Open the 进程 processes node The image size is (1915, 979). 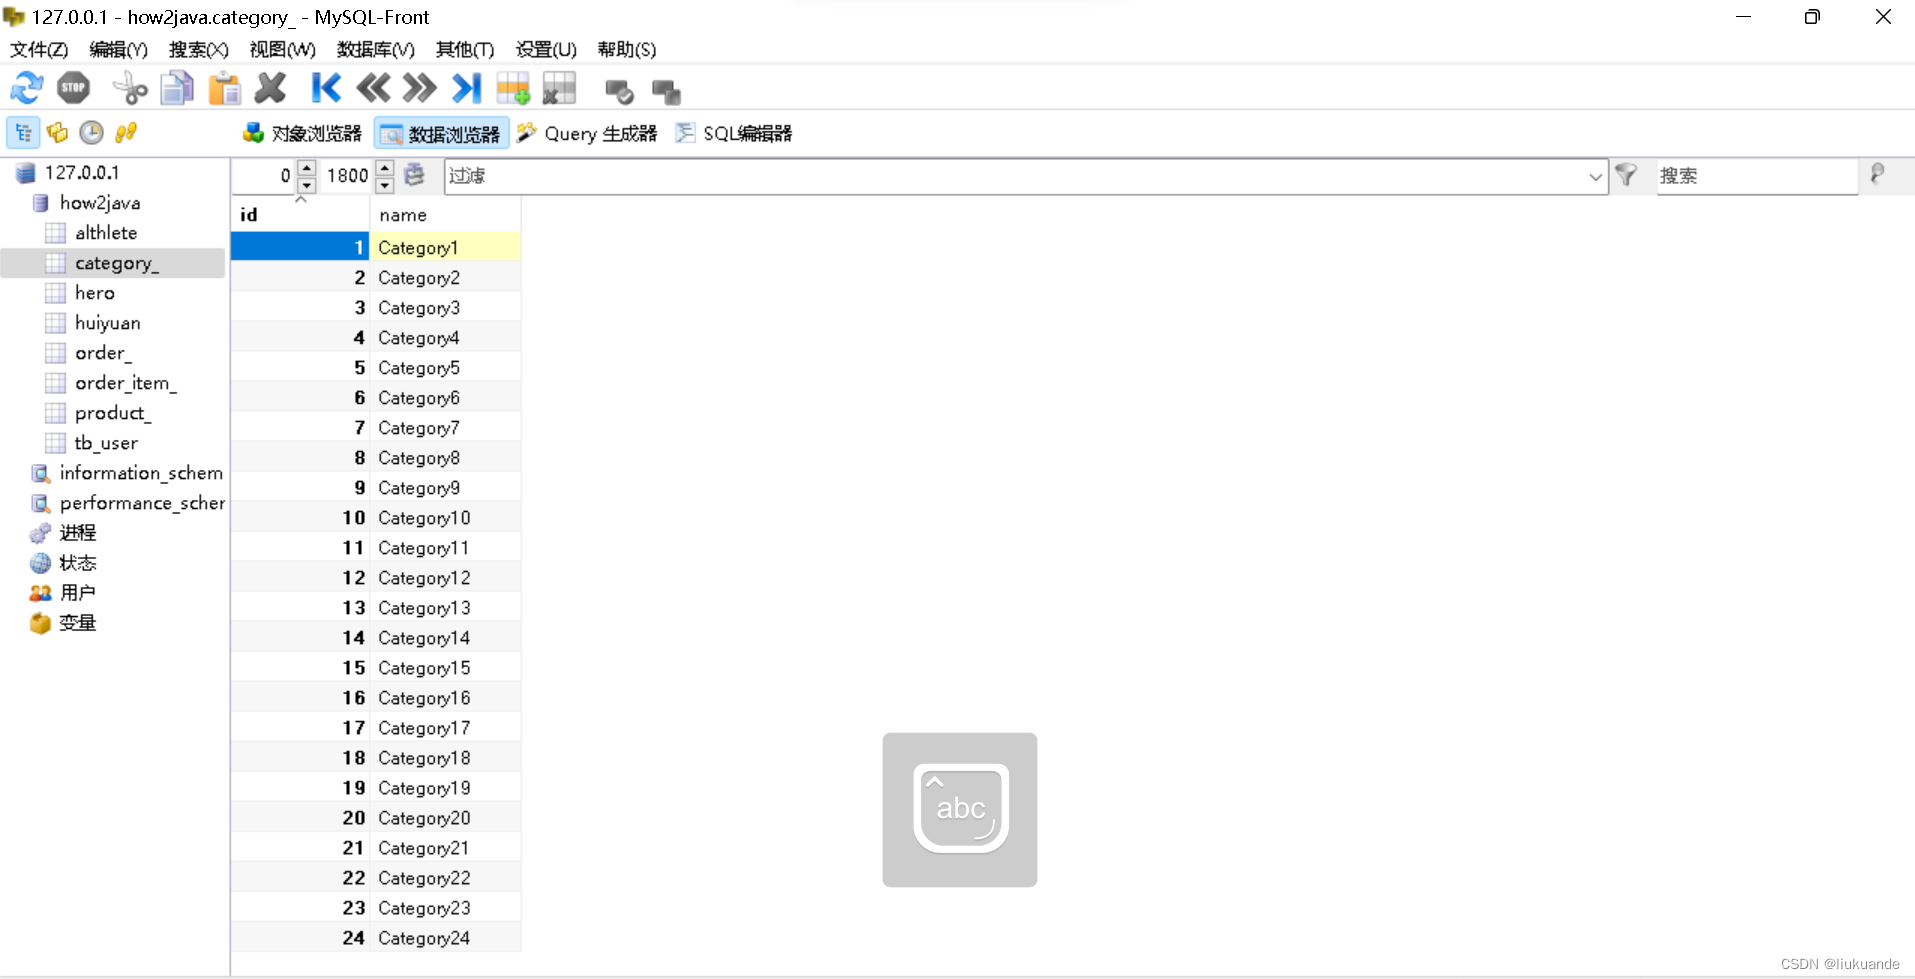(77, 532)
